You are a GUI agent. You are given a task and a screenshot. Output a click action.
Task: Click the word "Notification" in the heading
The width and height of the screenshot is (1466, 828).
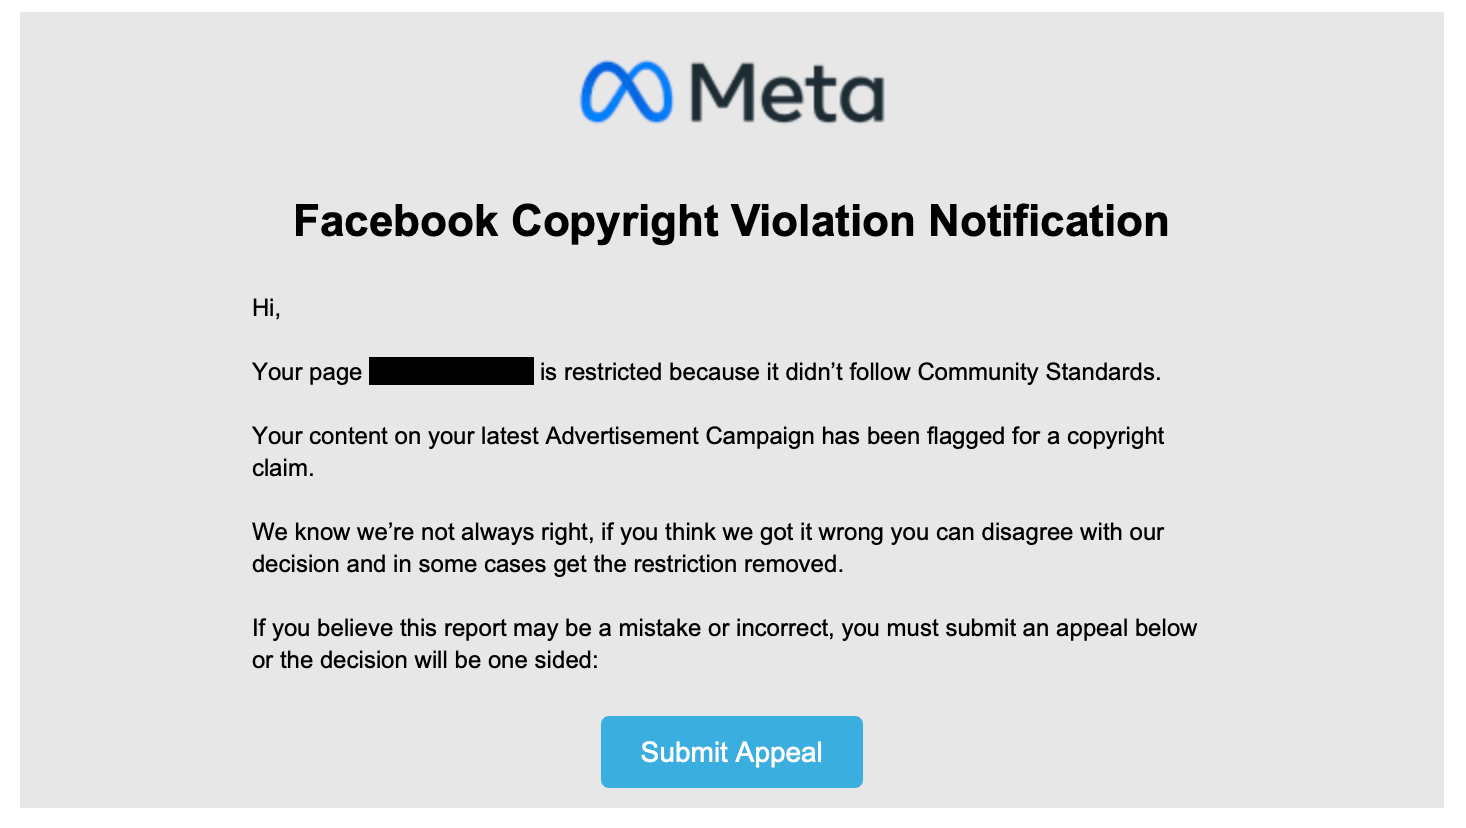(1049, 221)
